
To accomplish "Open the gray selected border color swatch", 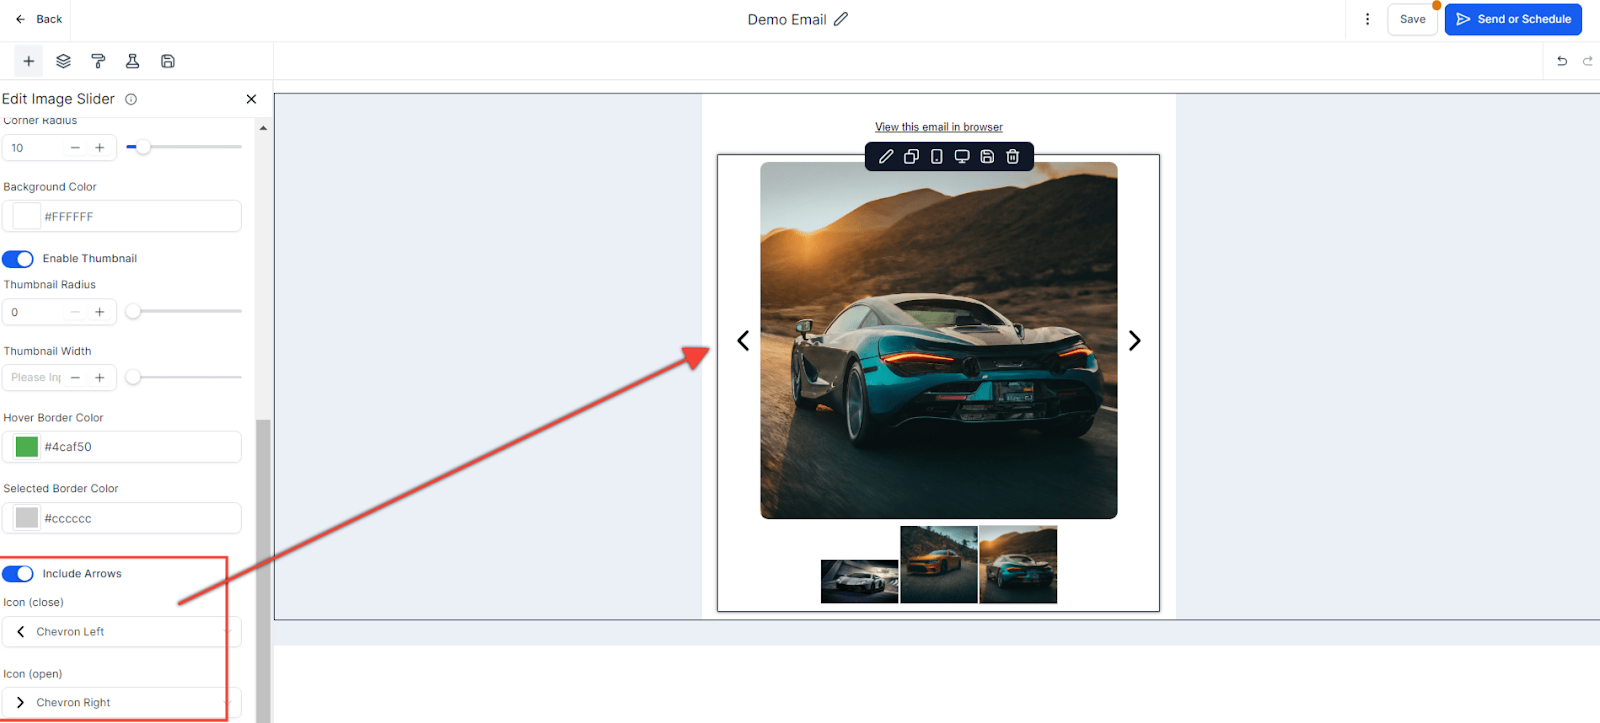I will tap(27, 518).
